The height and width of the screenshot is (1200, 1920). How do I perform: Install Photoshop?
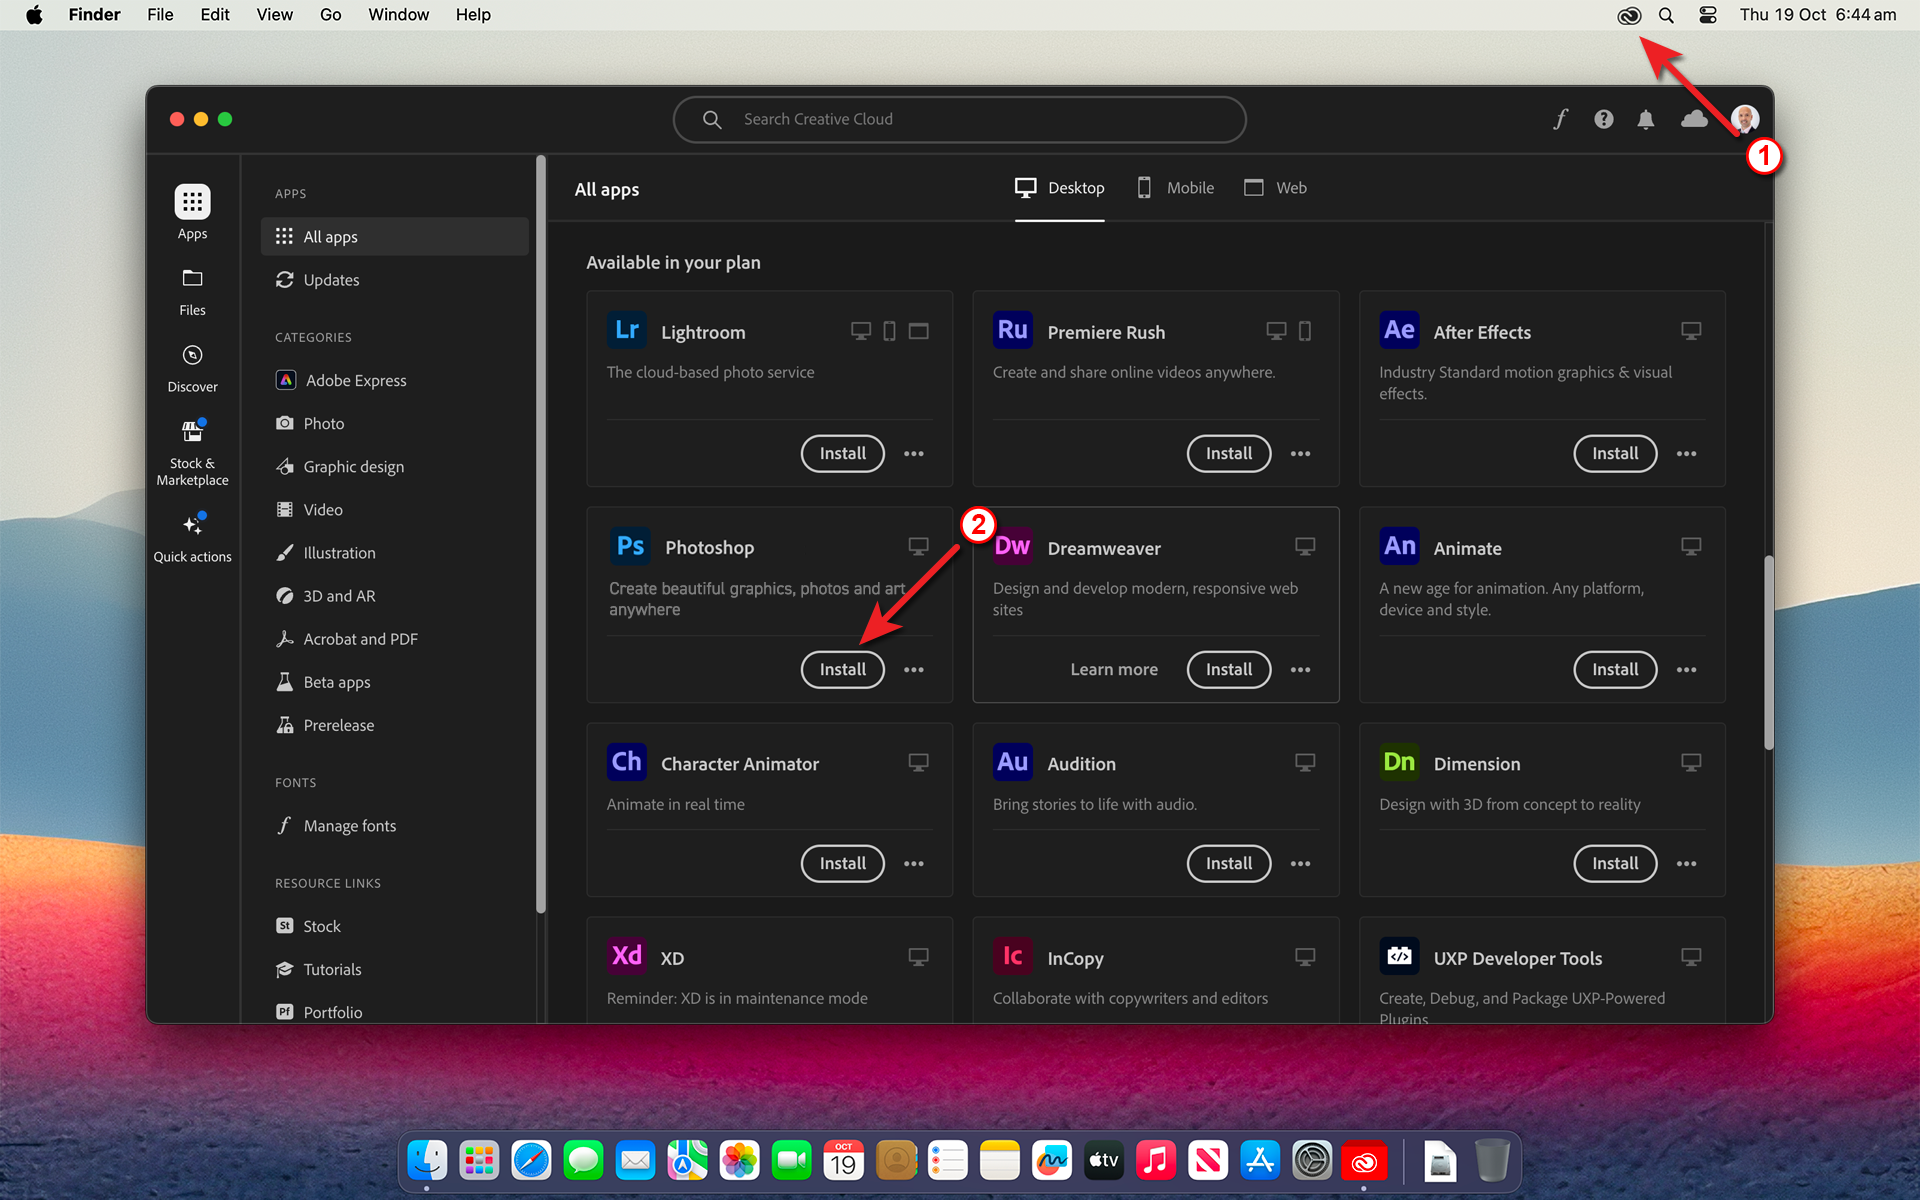click(x=842, y=670)
